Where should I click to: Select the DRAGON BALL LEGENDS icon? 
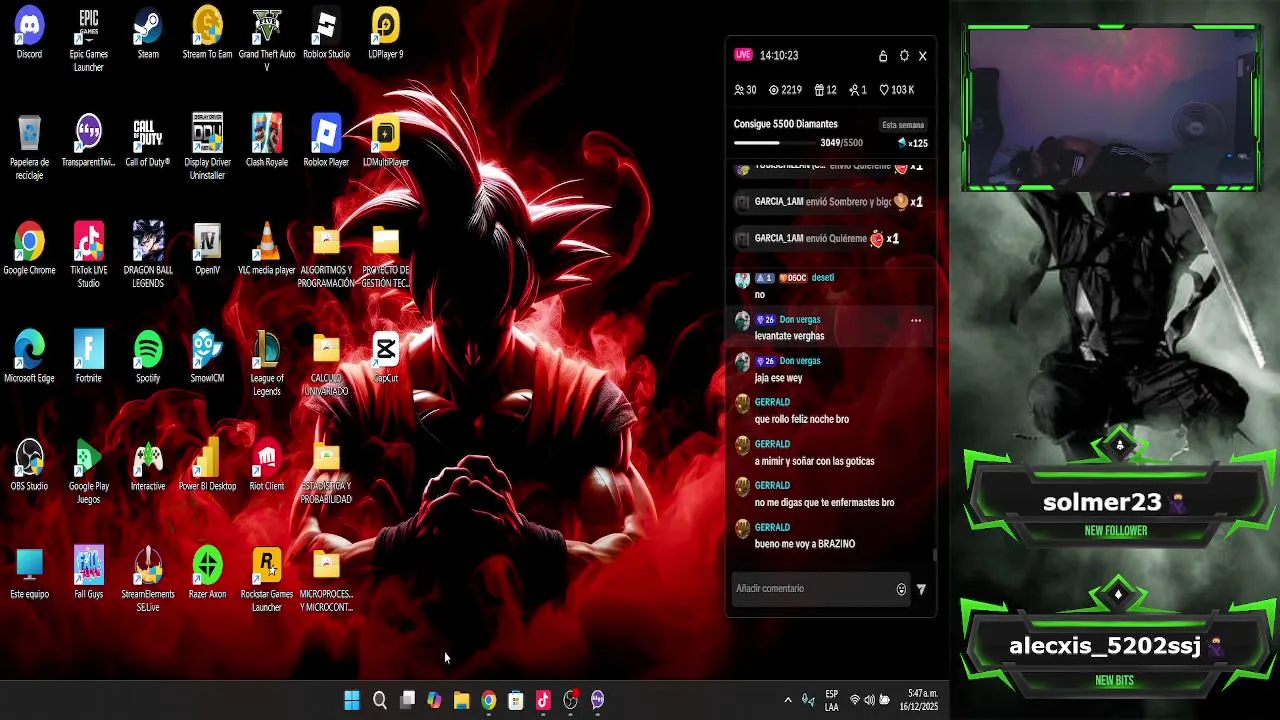tap(148, 256)
